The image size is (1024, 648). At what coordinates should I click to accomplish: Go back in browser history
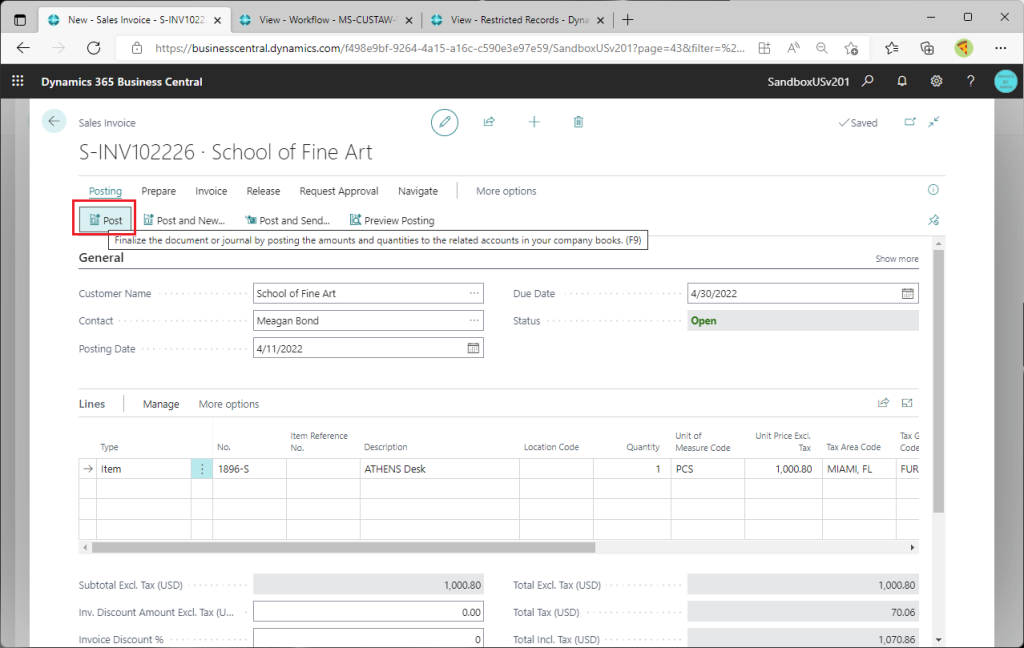(24, 48)
